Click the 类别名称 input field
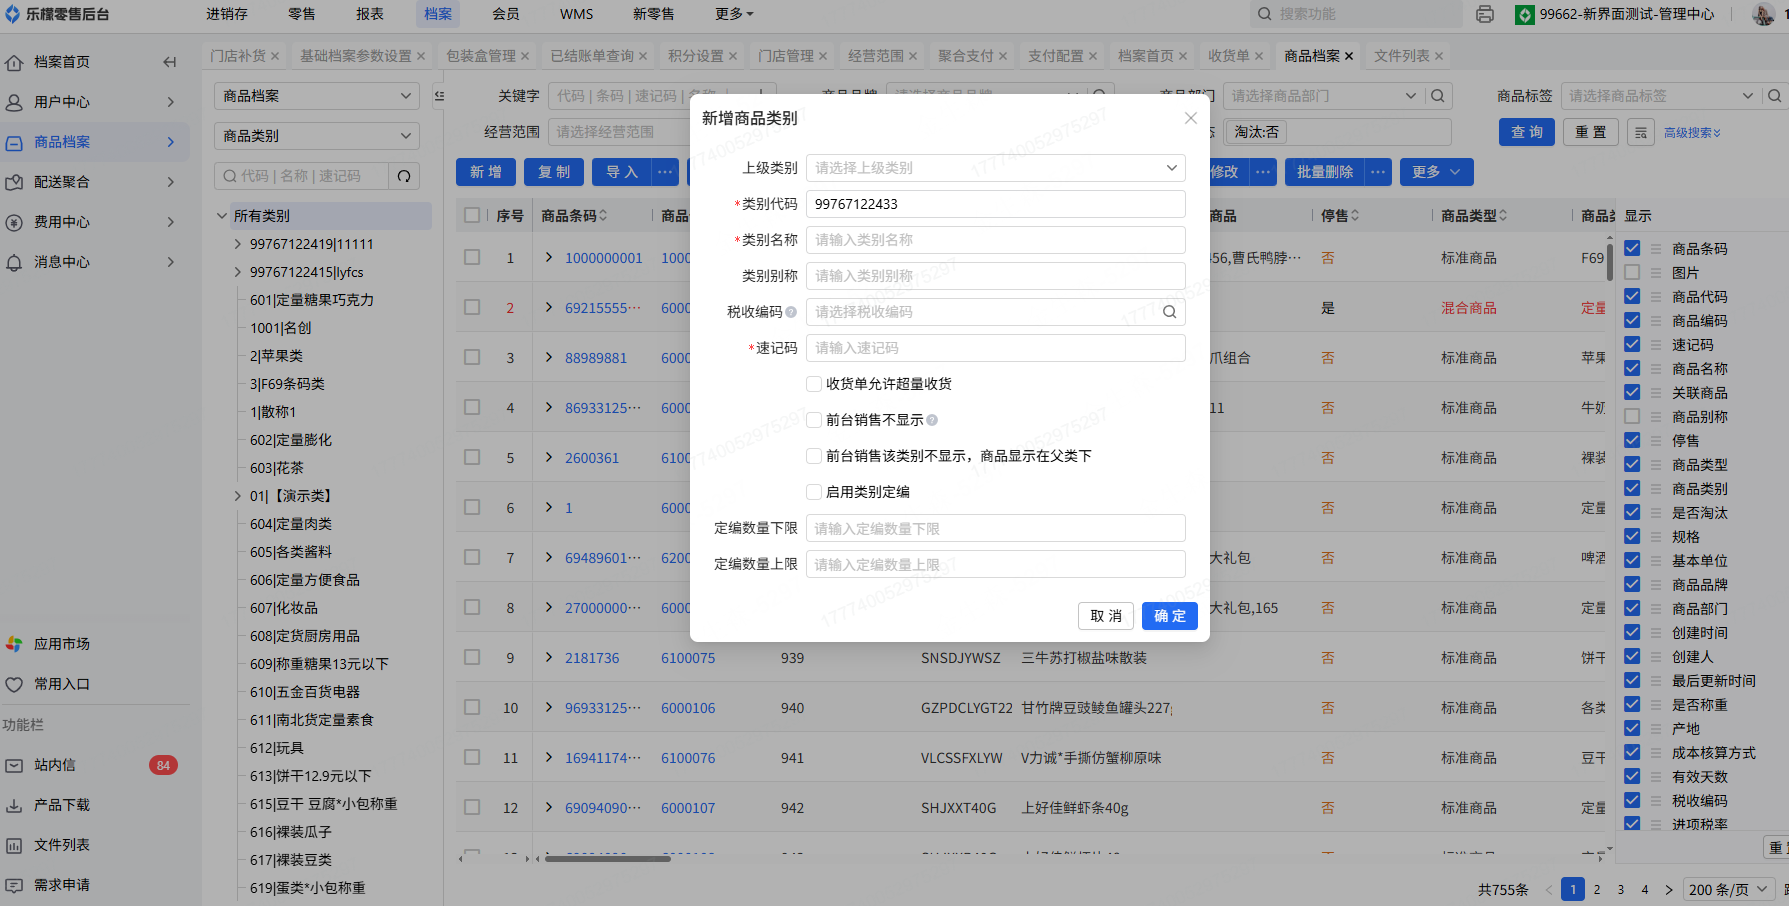Screen dimensions: 1789x906 995,240
